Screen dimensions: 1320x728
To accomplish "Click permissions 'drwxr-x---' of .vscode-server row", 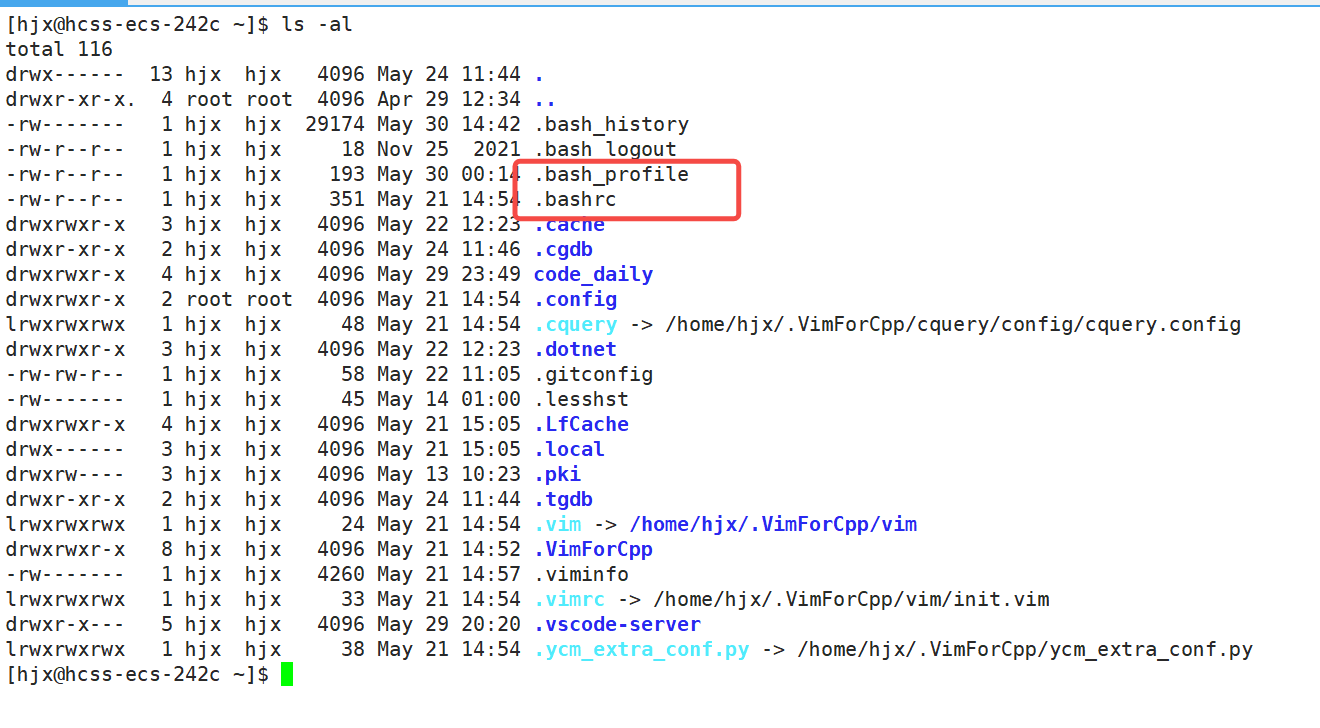I will point(65,625).
